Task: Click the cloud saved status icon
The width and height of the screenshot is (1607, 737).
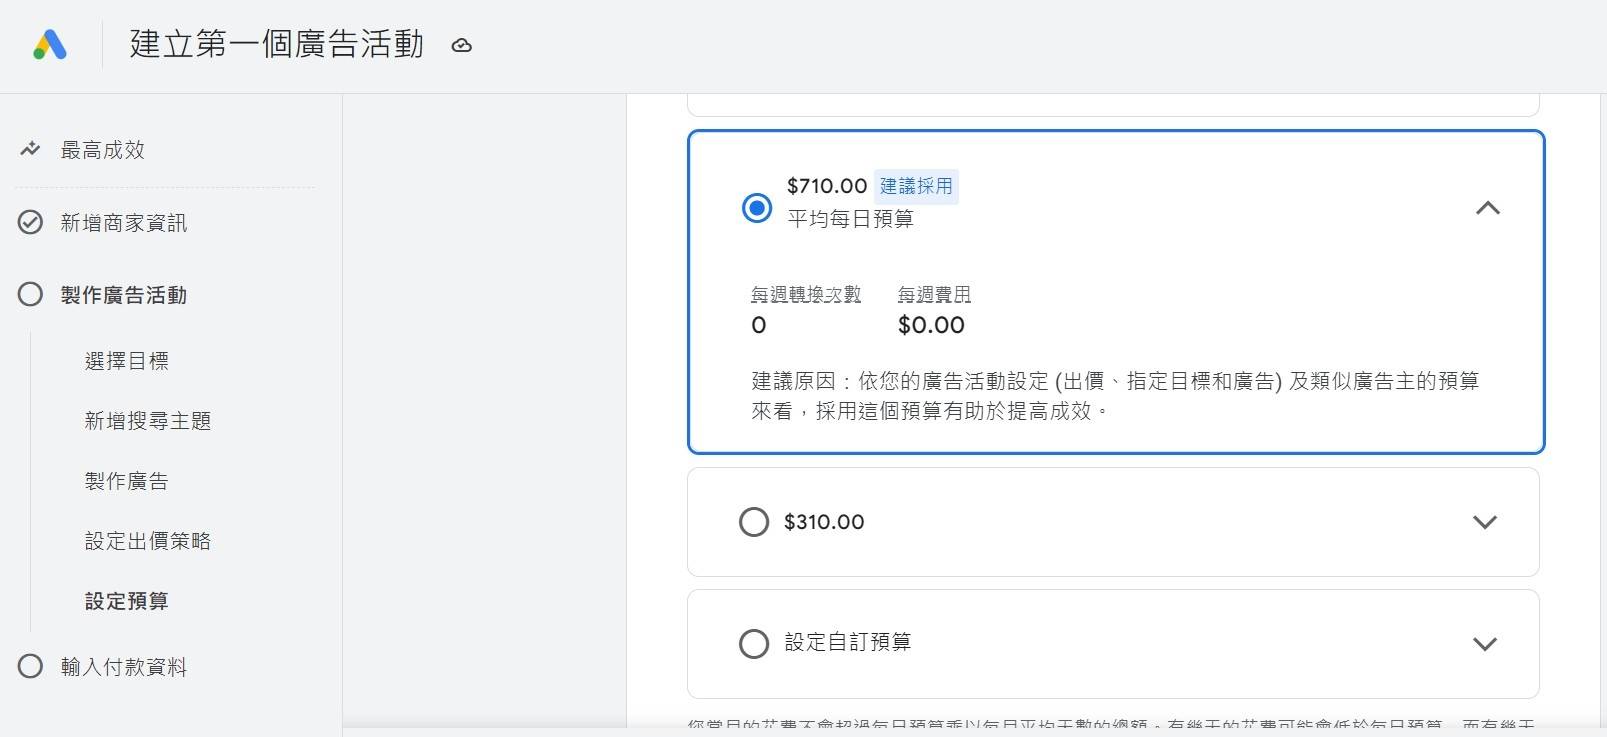Action: 461,45
